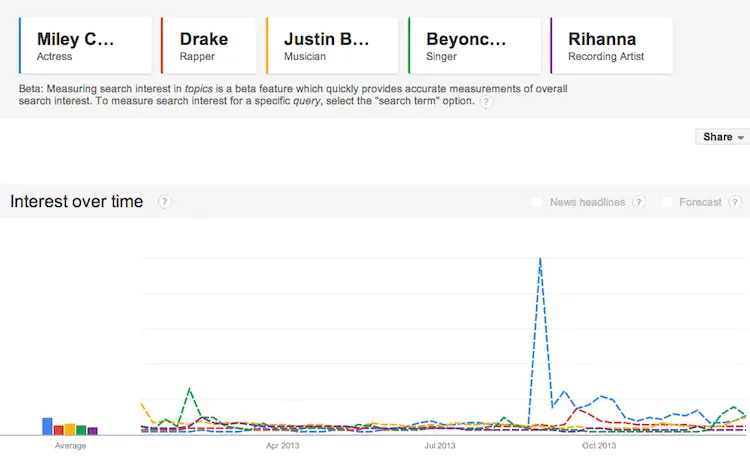Click help icon beside News headlines
The width and height of the screenshot is (750, 456).
pos(638,202)
